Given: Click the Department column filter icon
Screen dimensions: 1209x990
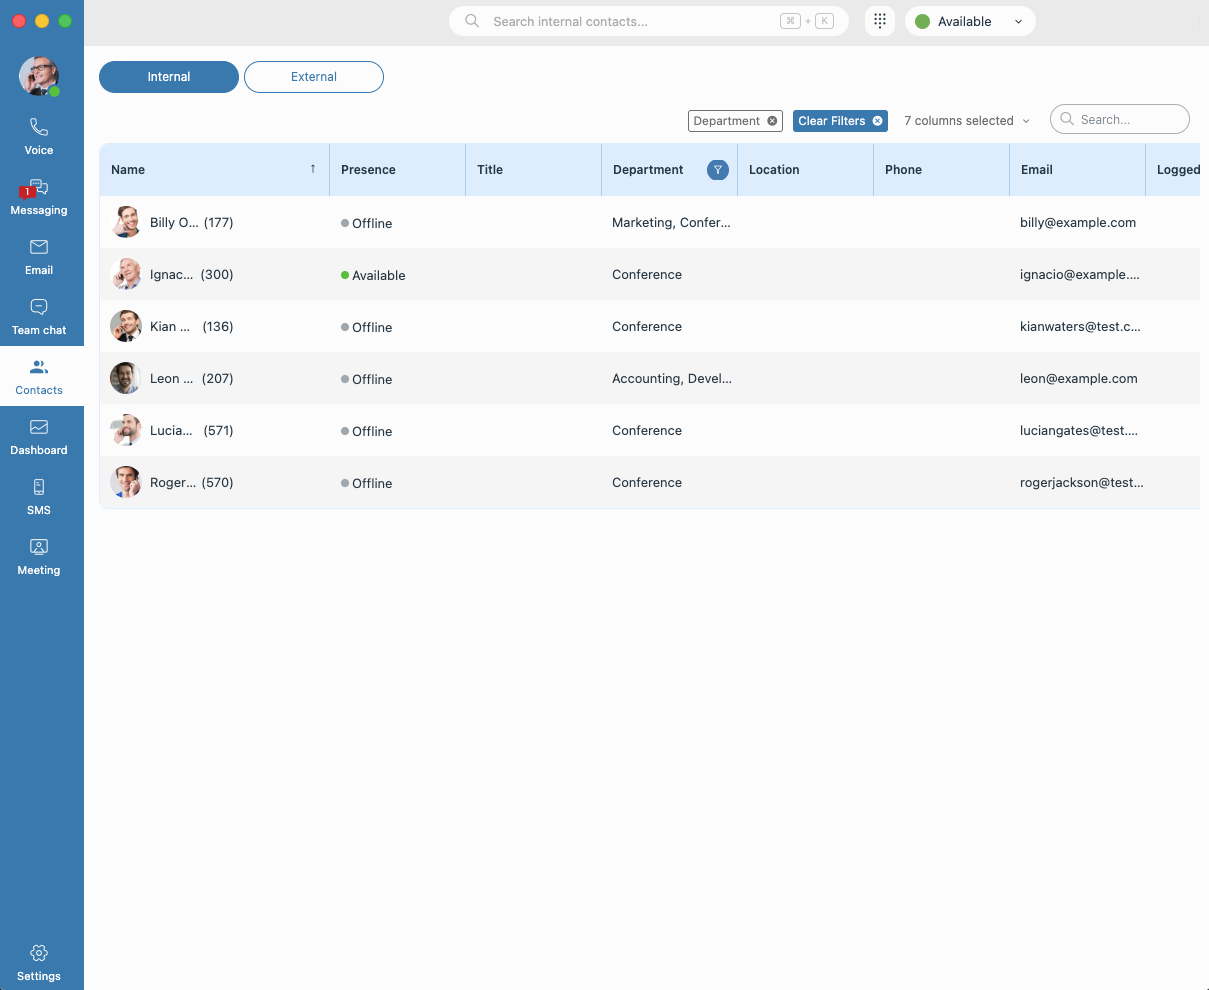Looking at the screenshot, I should tap(717, 170).
